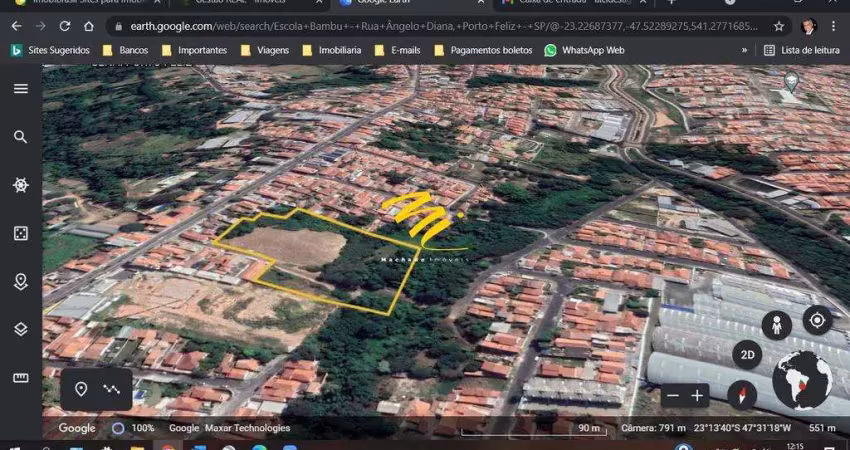
Task: Open the Imobiliaria bookmarks folder
Action: pyautogui.click(x=336, y=49)
